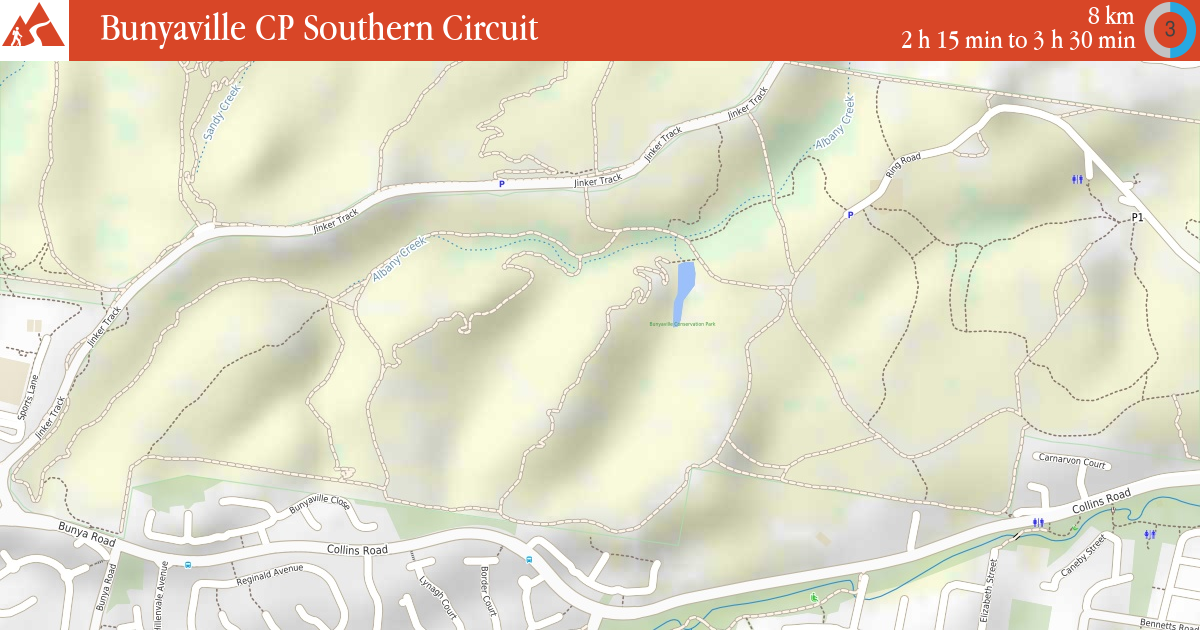
Task: Click the P1 marker label
Action: (x=1137, y=217)
